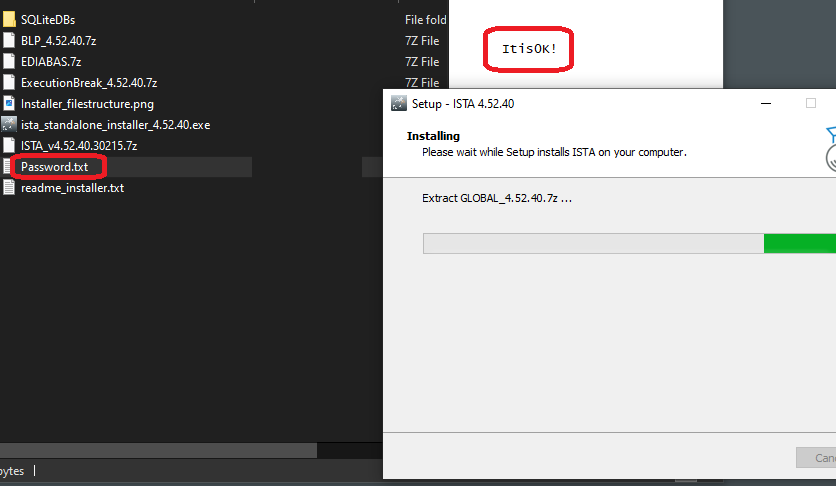Click the Password.txt document icon

pos(7,167)
